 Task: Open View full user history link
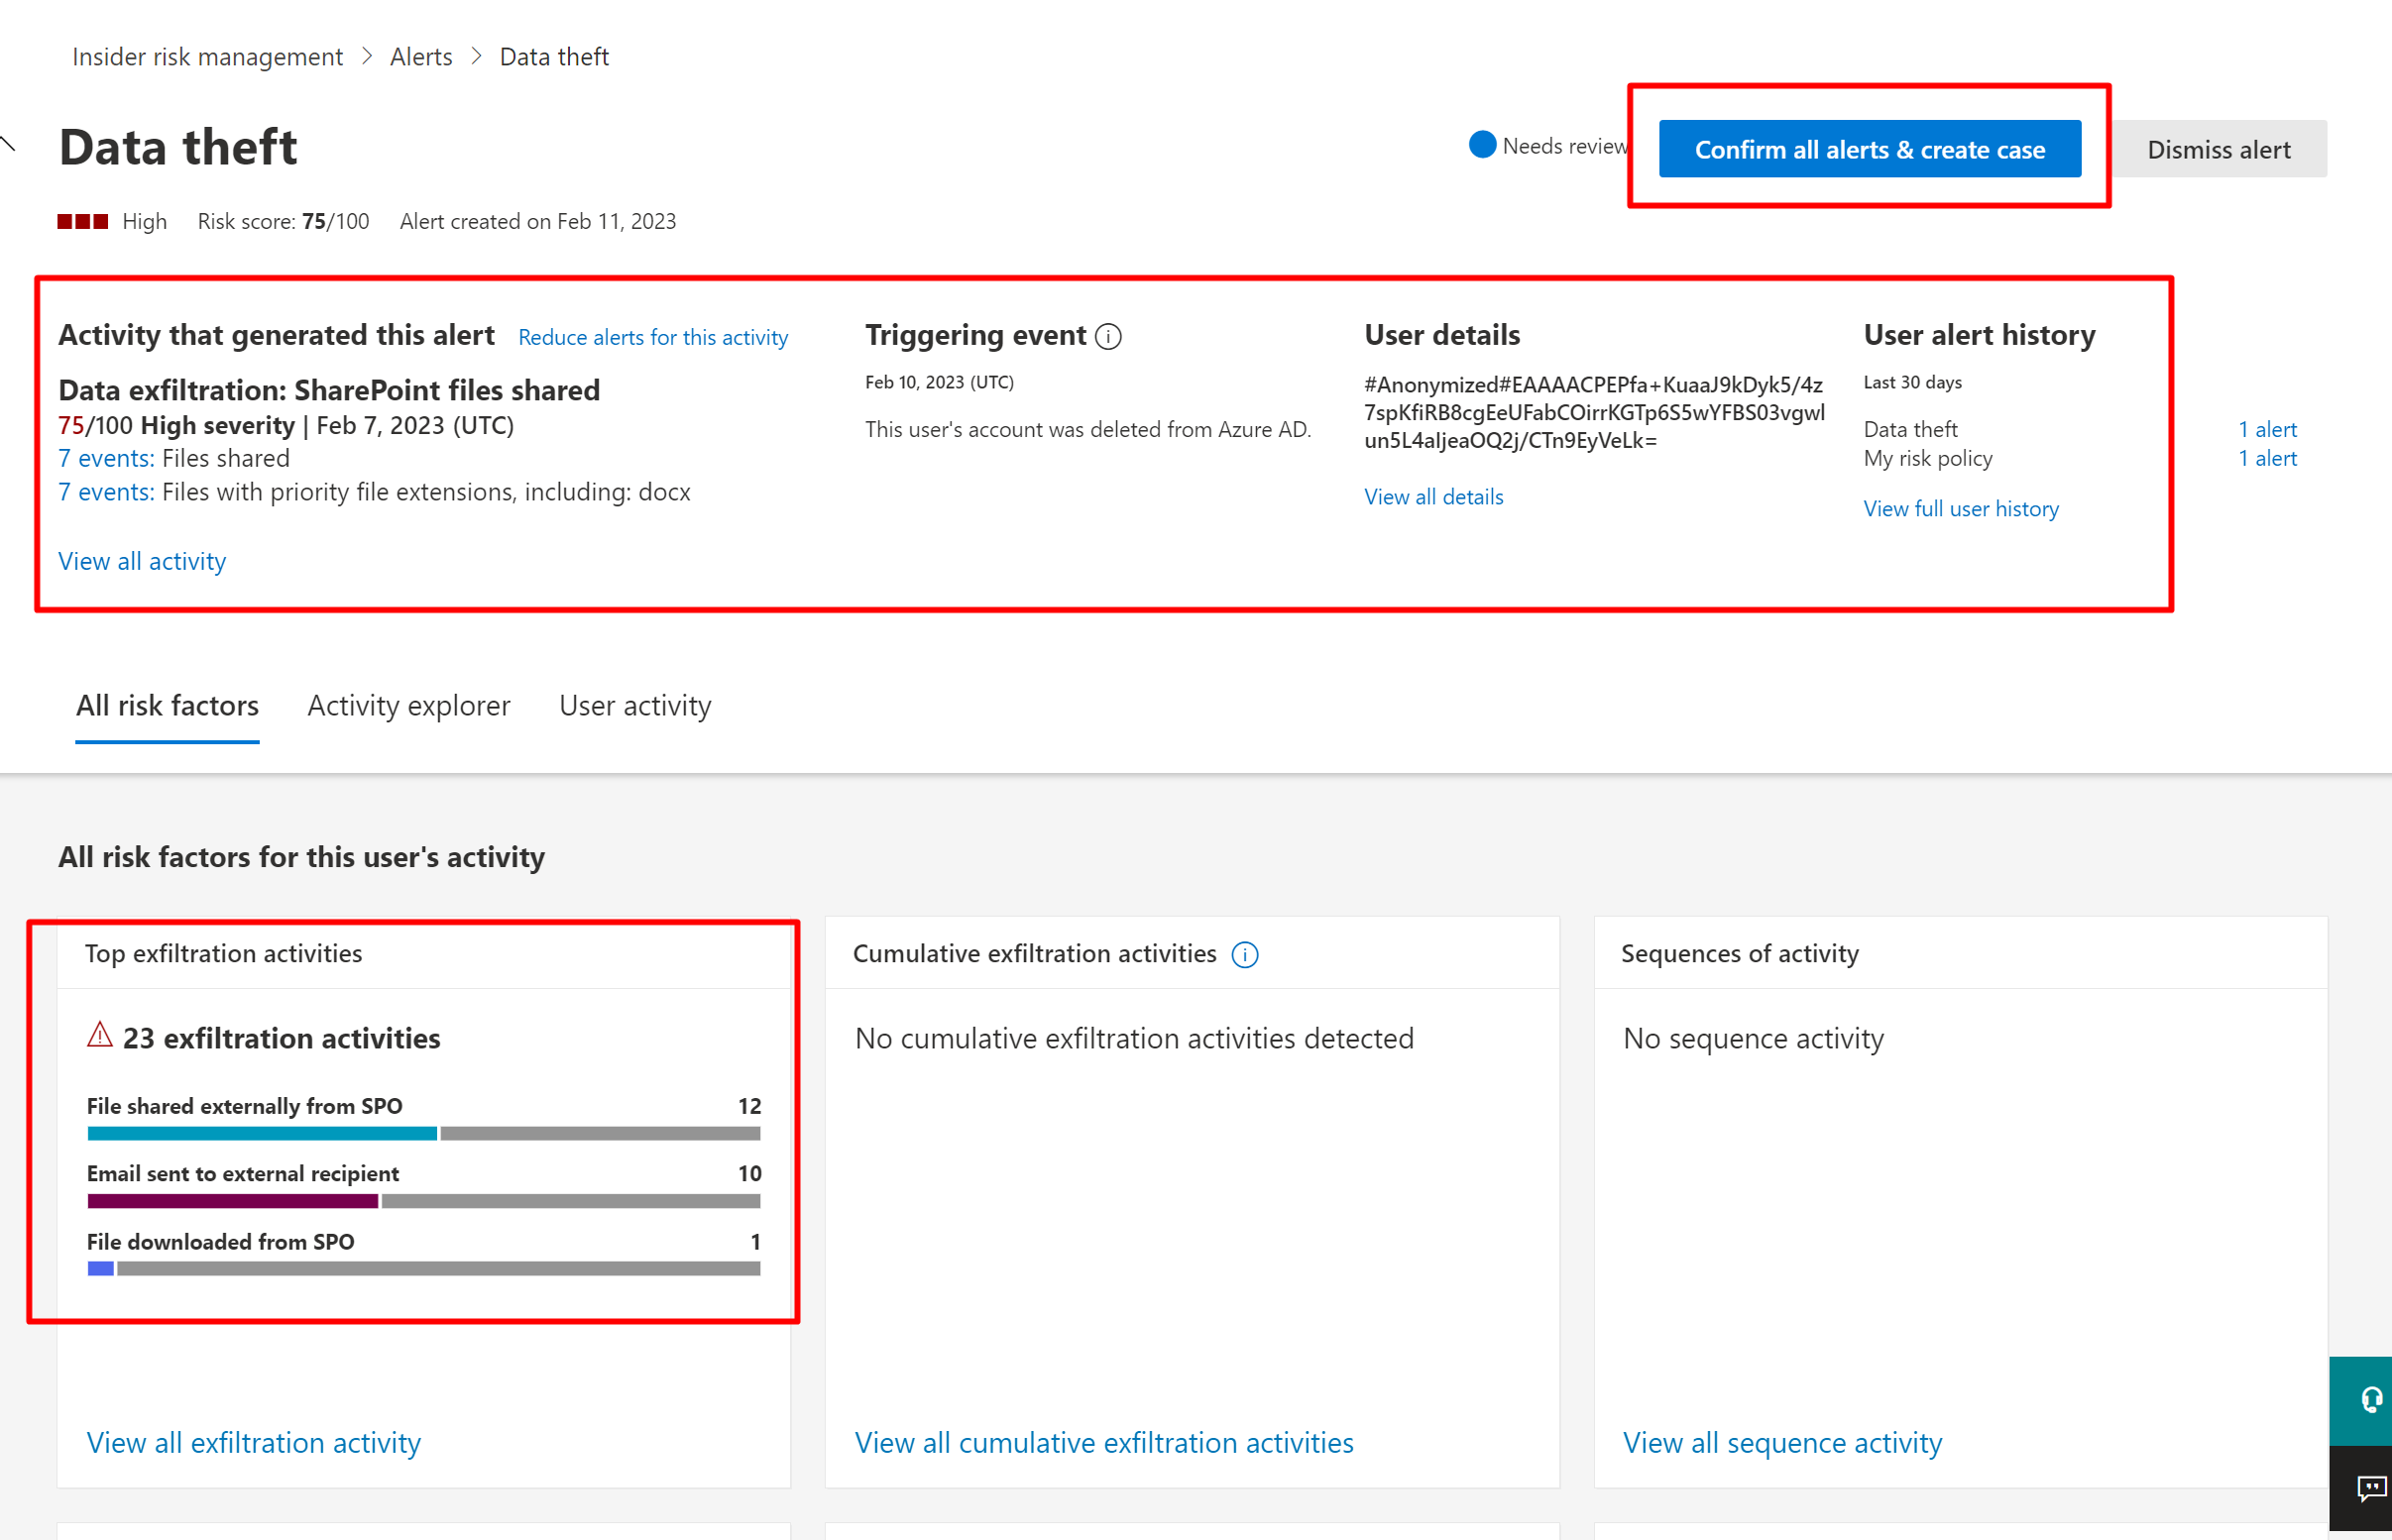click(1960, 509)
